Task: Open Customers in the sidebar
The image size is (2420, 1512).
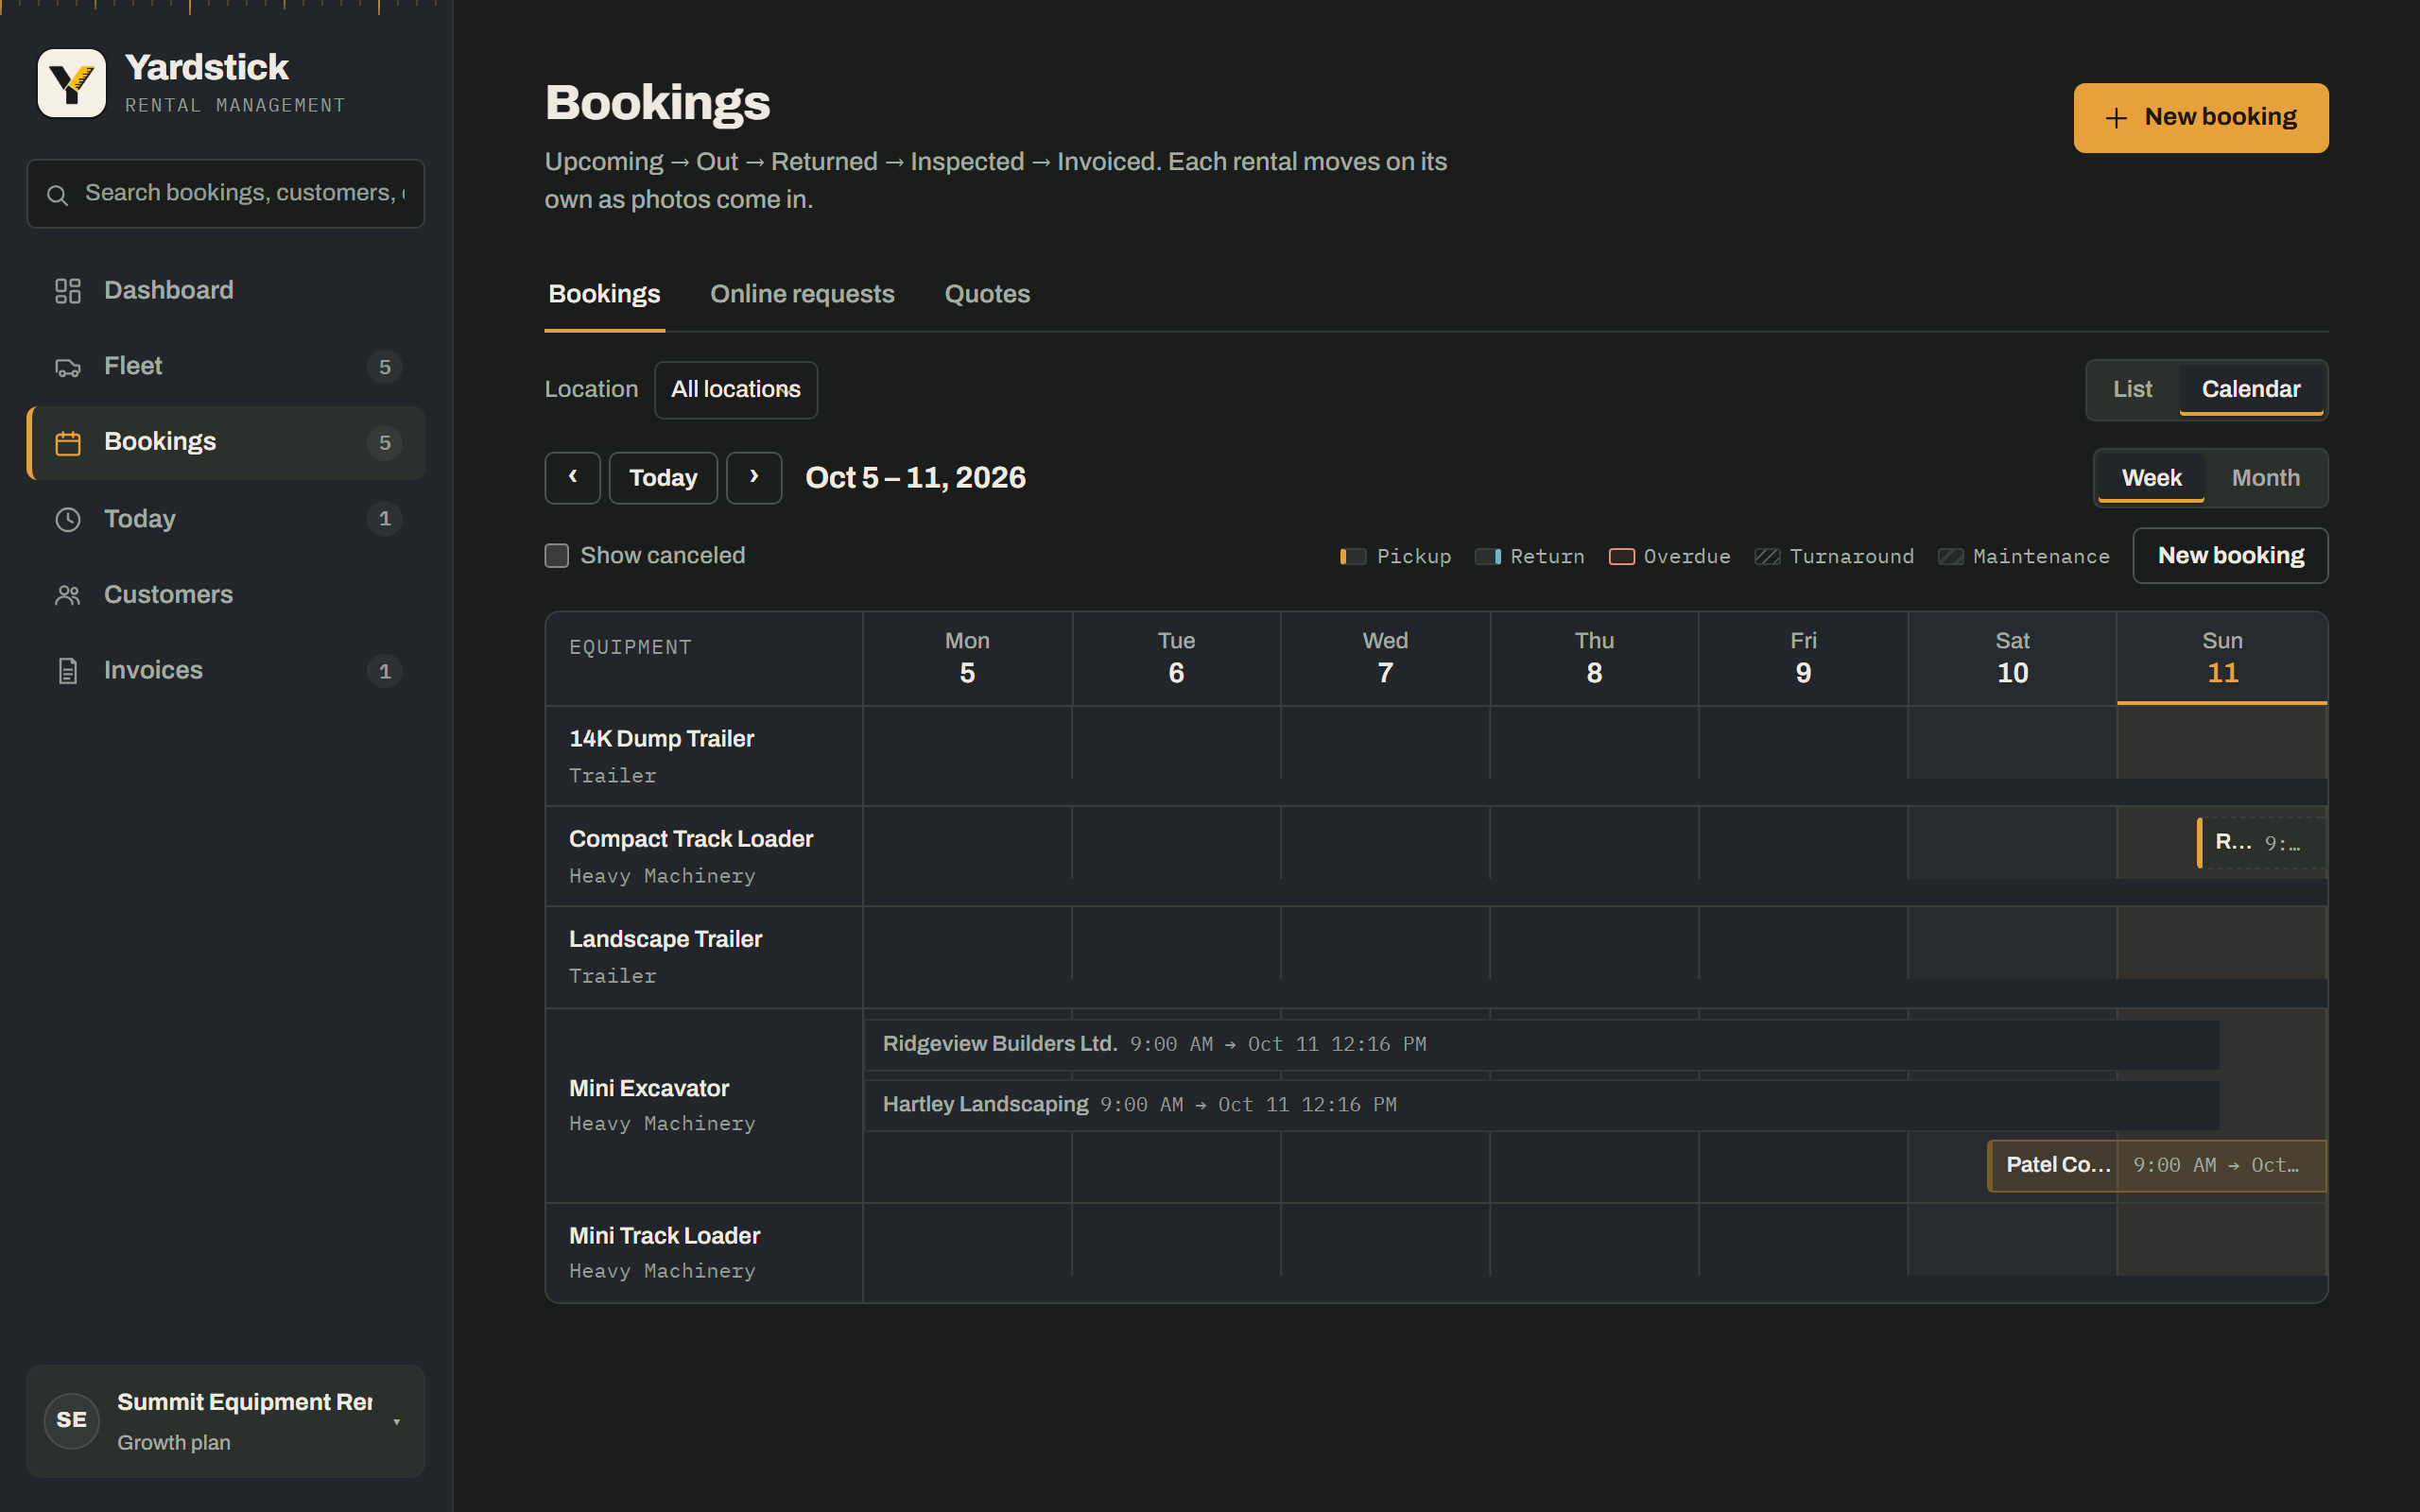Action: point(226,595)
